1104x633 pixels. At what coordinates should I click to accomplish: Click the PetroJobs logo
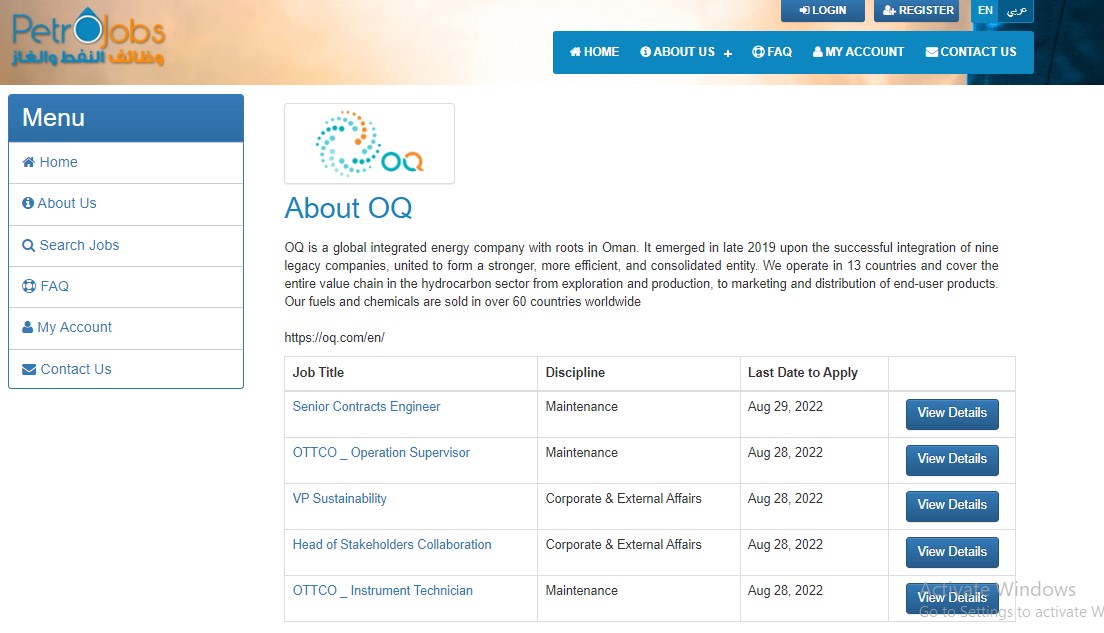pos(88,37)
